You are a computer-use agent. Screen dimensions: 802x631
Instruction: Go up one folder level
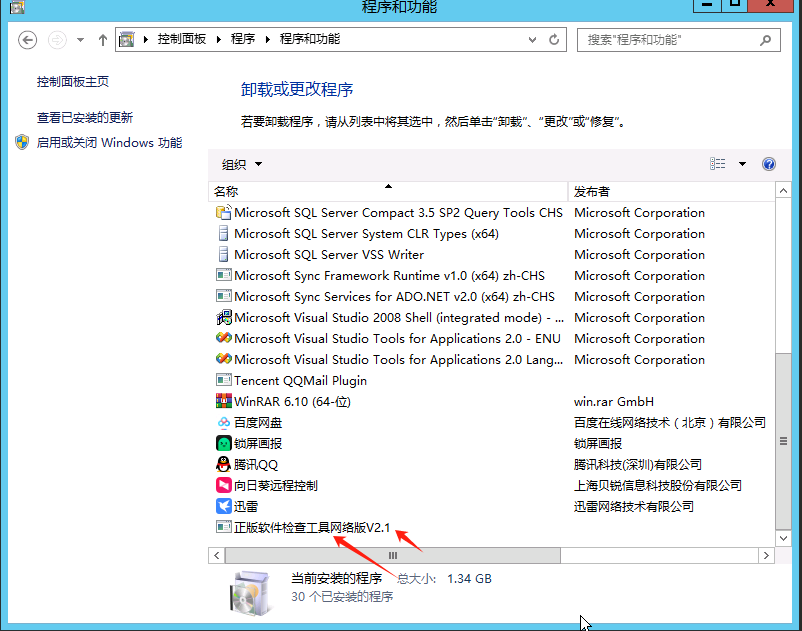pos(103,40)
